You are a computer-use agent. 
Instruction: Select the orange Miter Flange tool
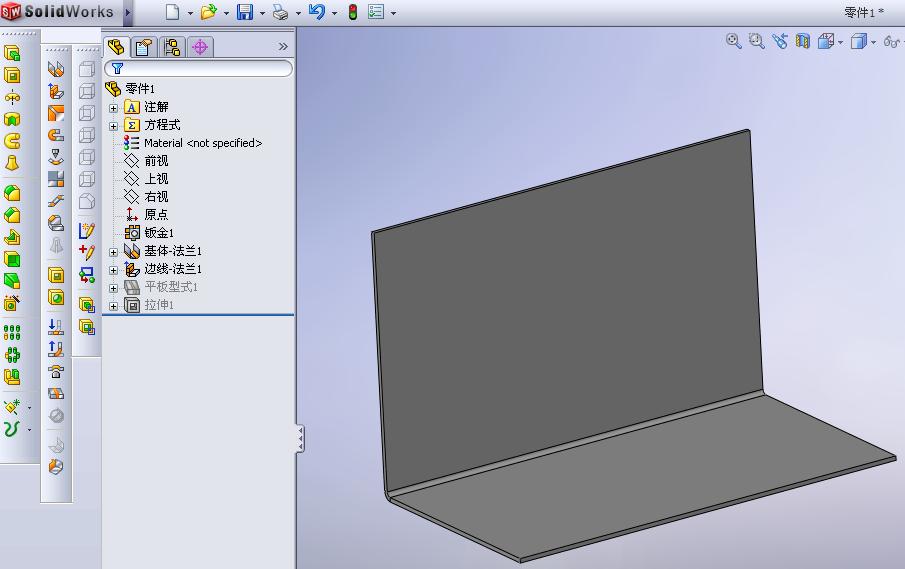pyautogui.click(x=56, y=113)
